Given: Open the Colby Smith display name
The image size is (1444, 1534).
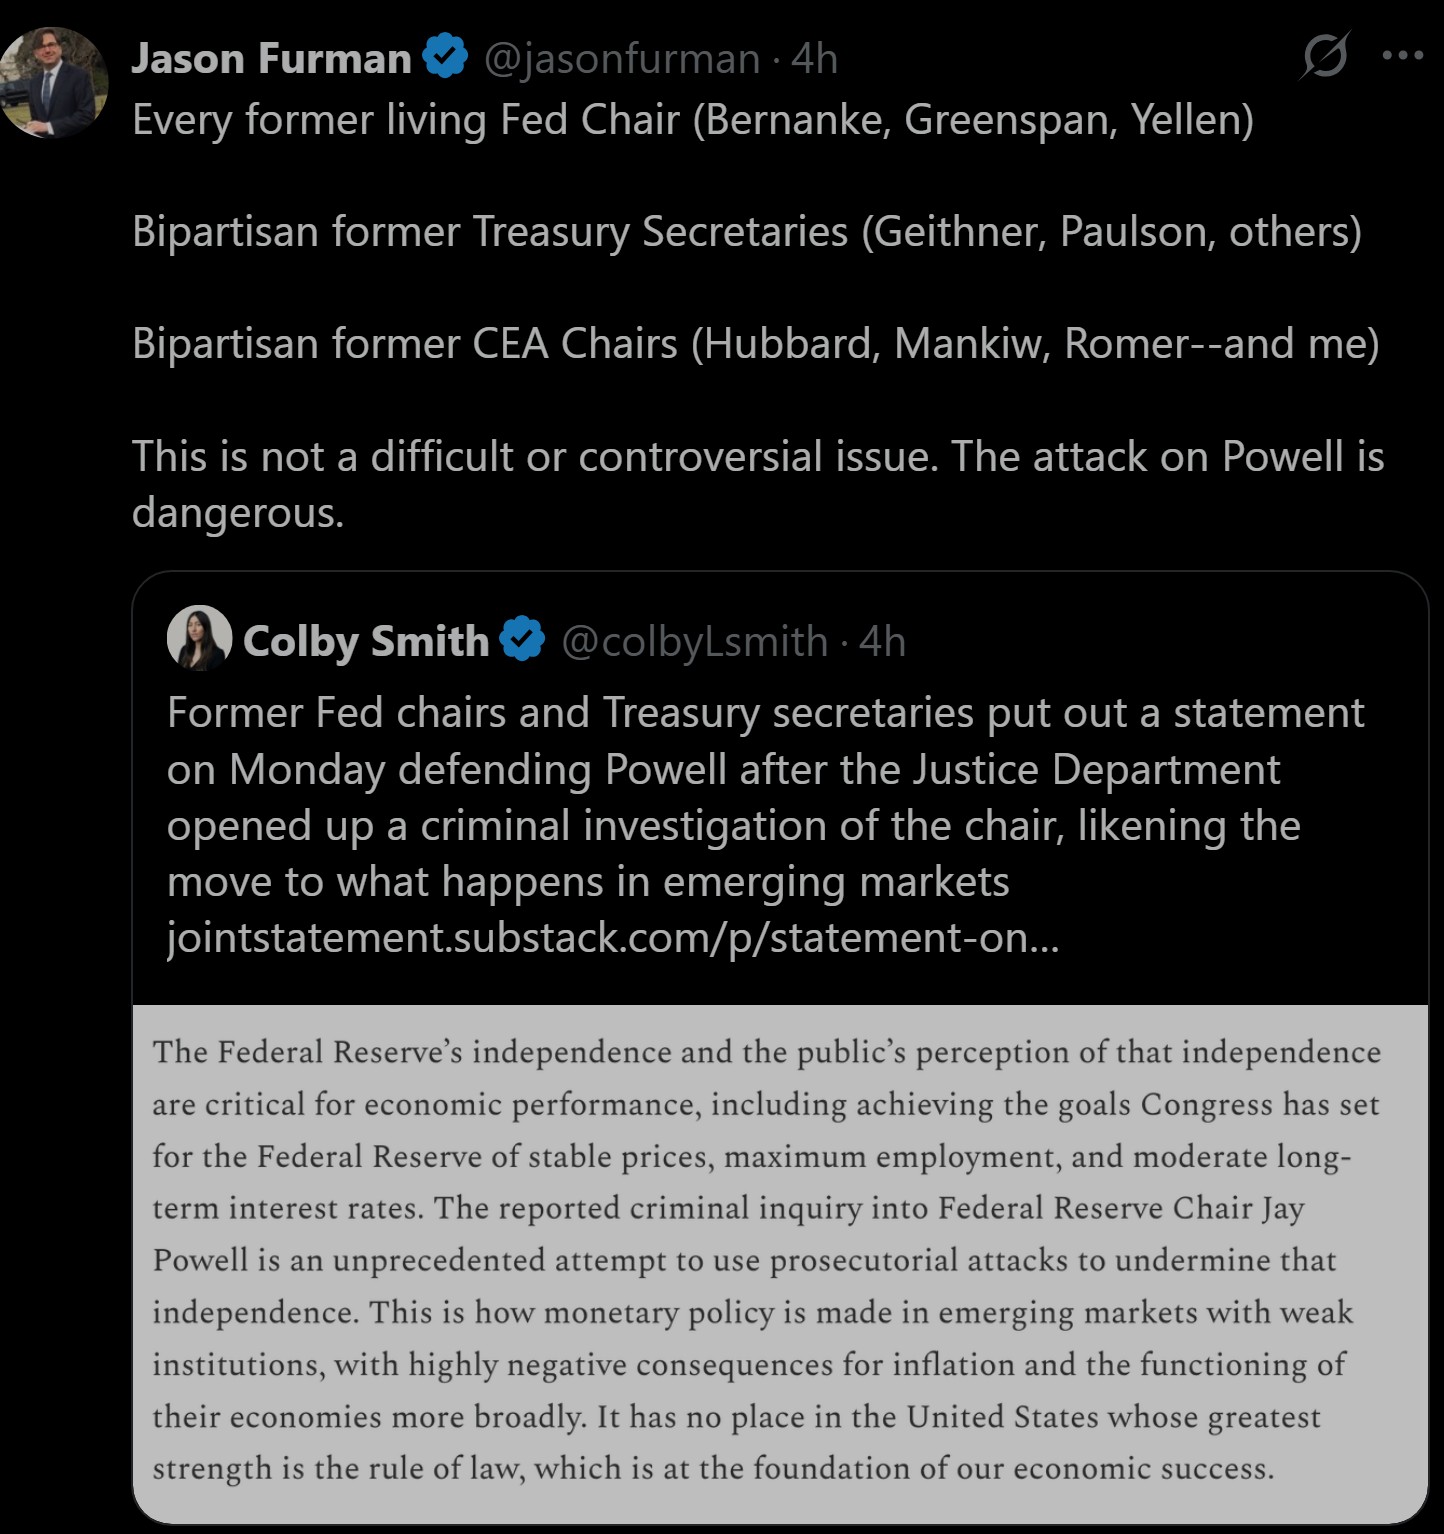Looking at the screenshot, I should 365,641.
